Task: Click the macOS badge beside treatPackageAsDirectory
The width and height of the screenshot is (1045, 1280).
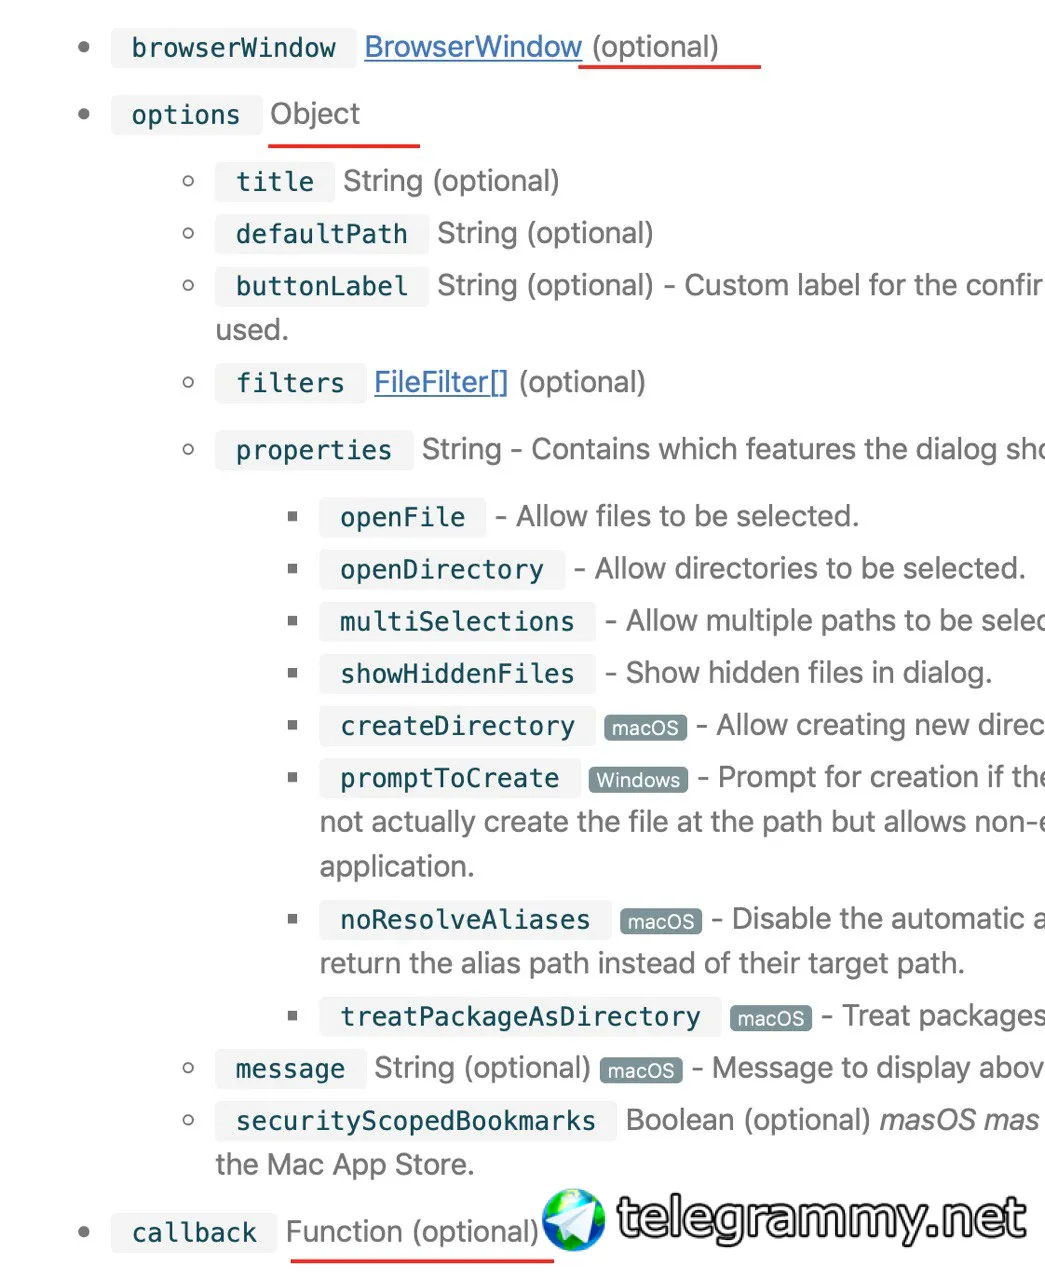Action: pos(771,1018)
